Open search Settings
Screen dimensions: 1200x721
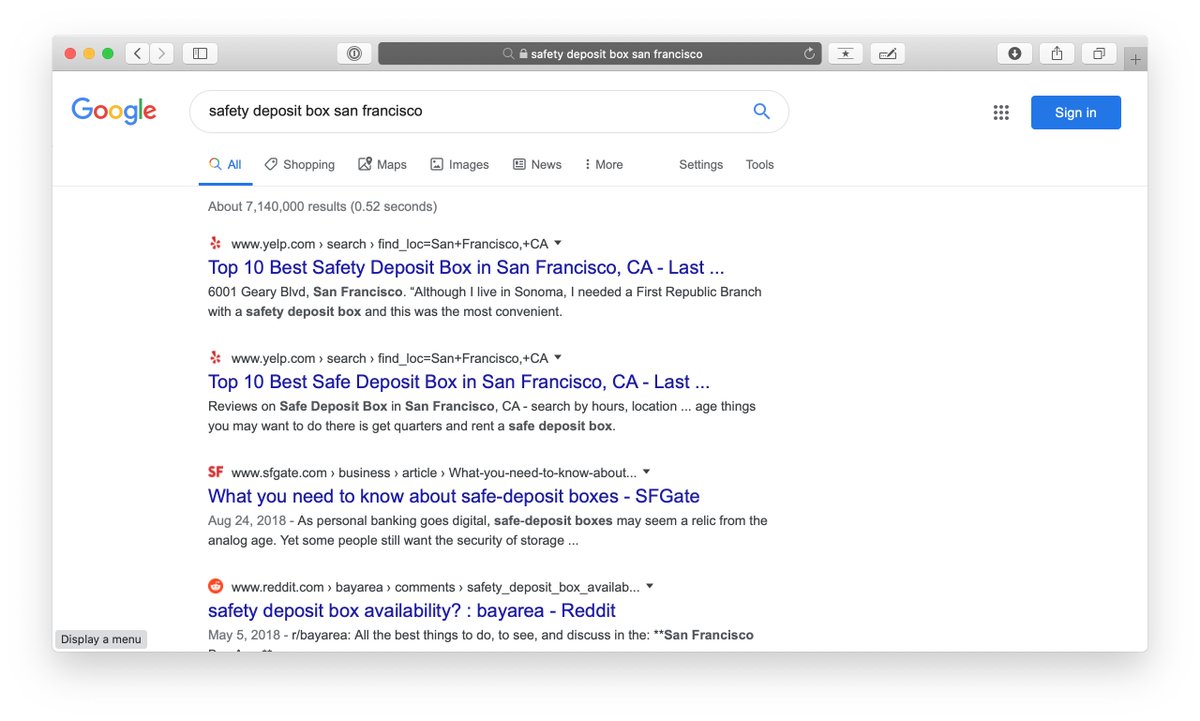click(x=701, y=165)
